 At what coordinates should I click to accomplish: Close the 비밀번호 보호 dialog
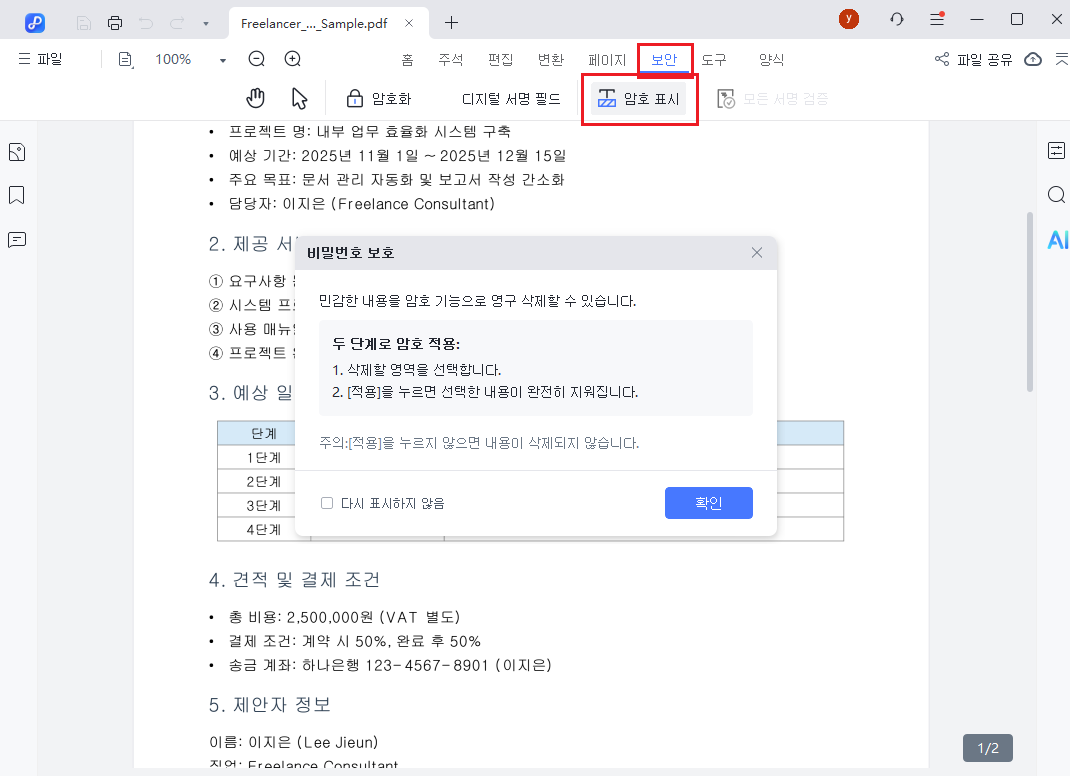pos(757,253)
